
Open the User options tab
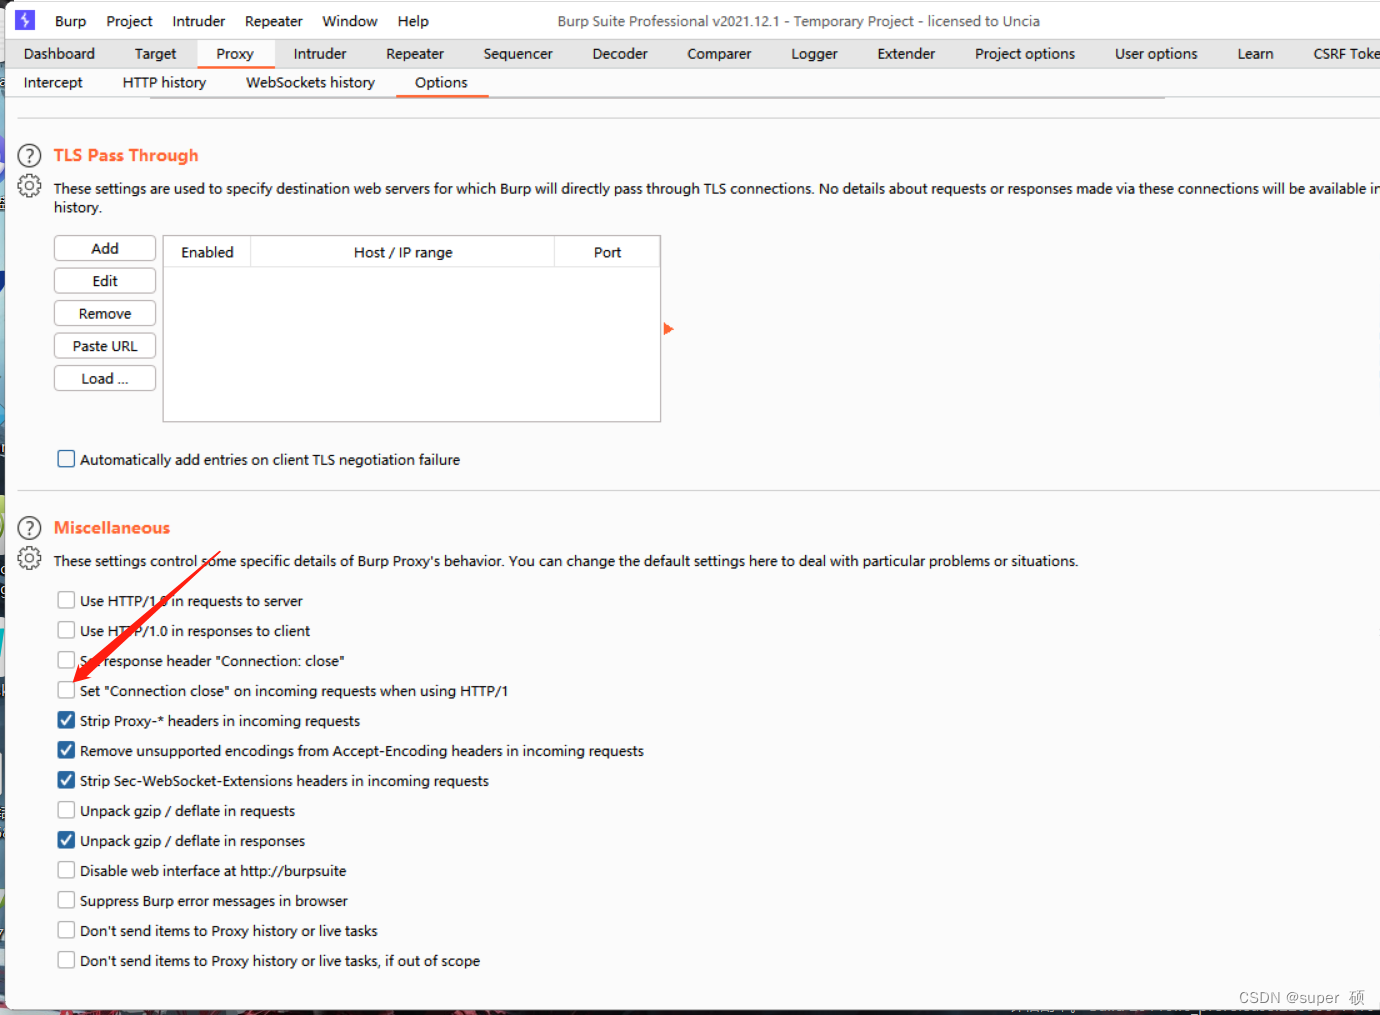(1156, 54)
